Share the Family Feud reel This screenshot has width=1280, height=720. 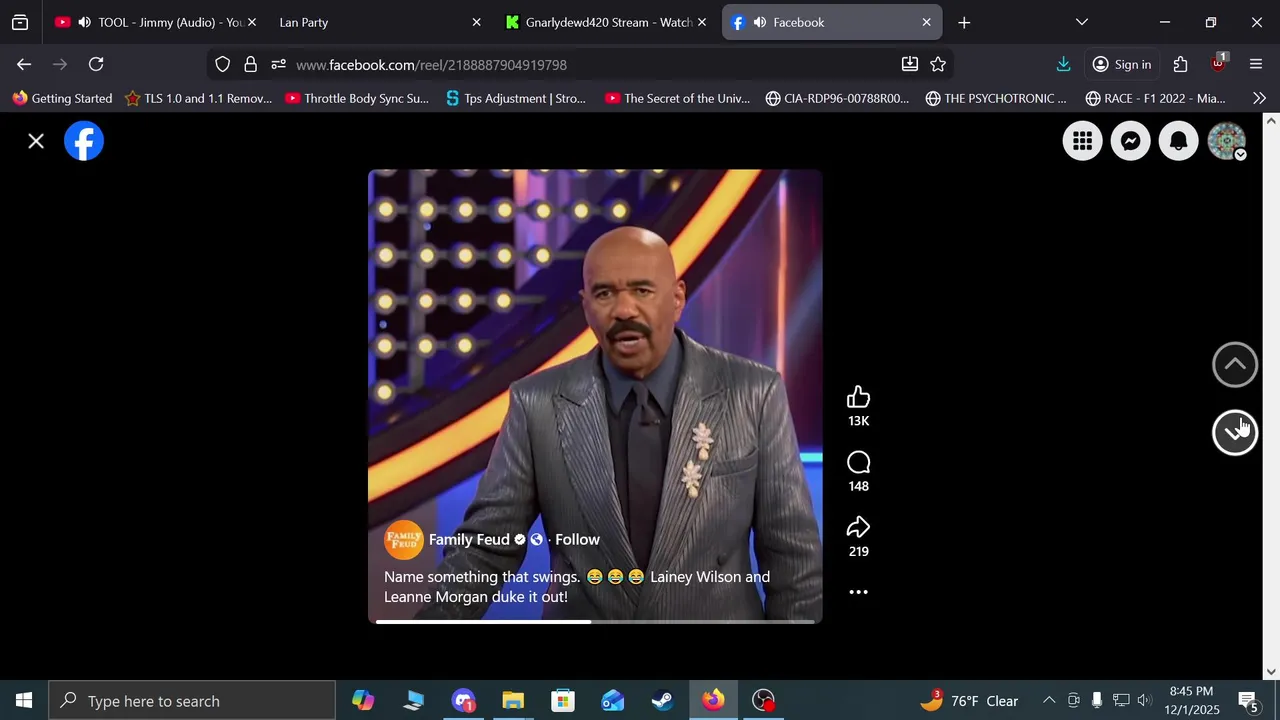tap(858, 528)
